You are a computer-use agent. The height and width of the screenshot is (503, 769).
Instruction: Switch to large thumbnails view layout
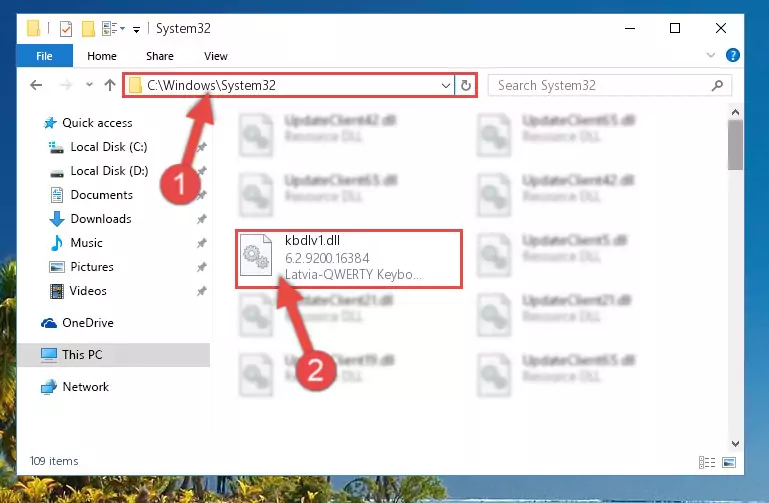729,462
